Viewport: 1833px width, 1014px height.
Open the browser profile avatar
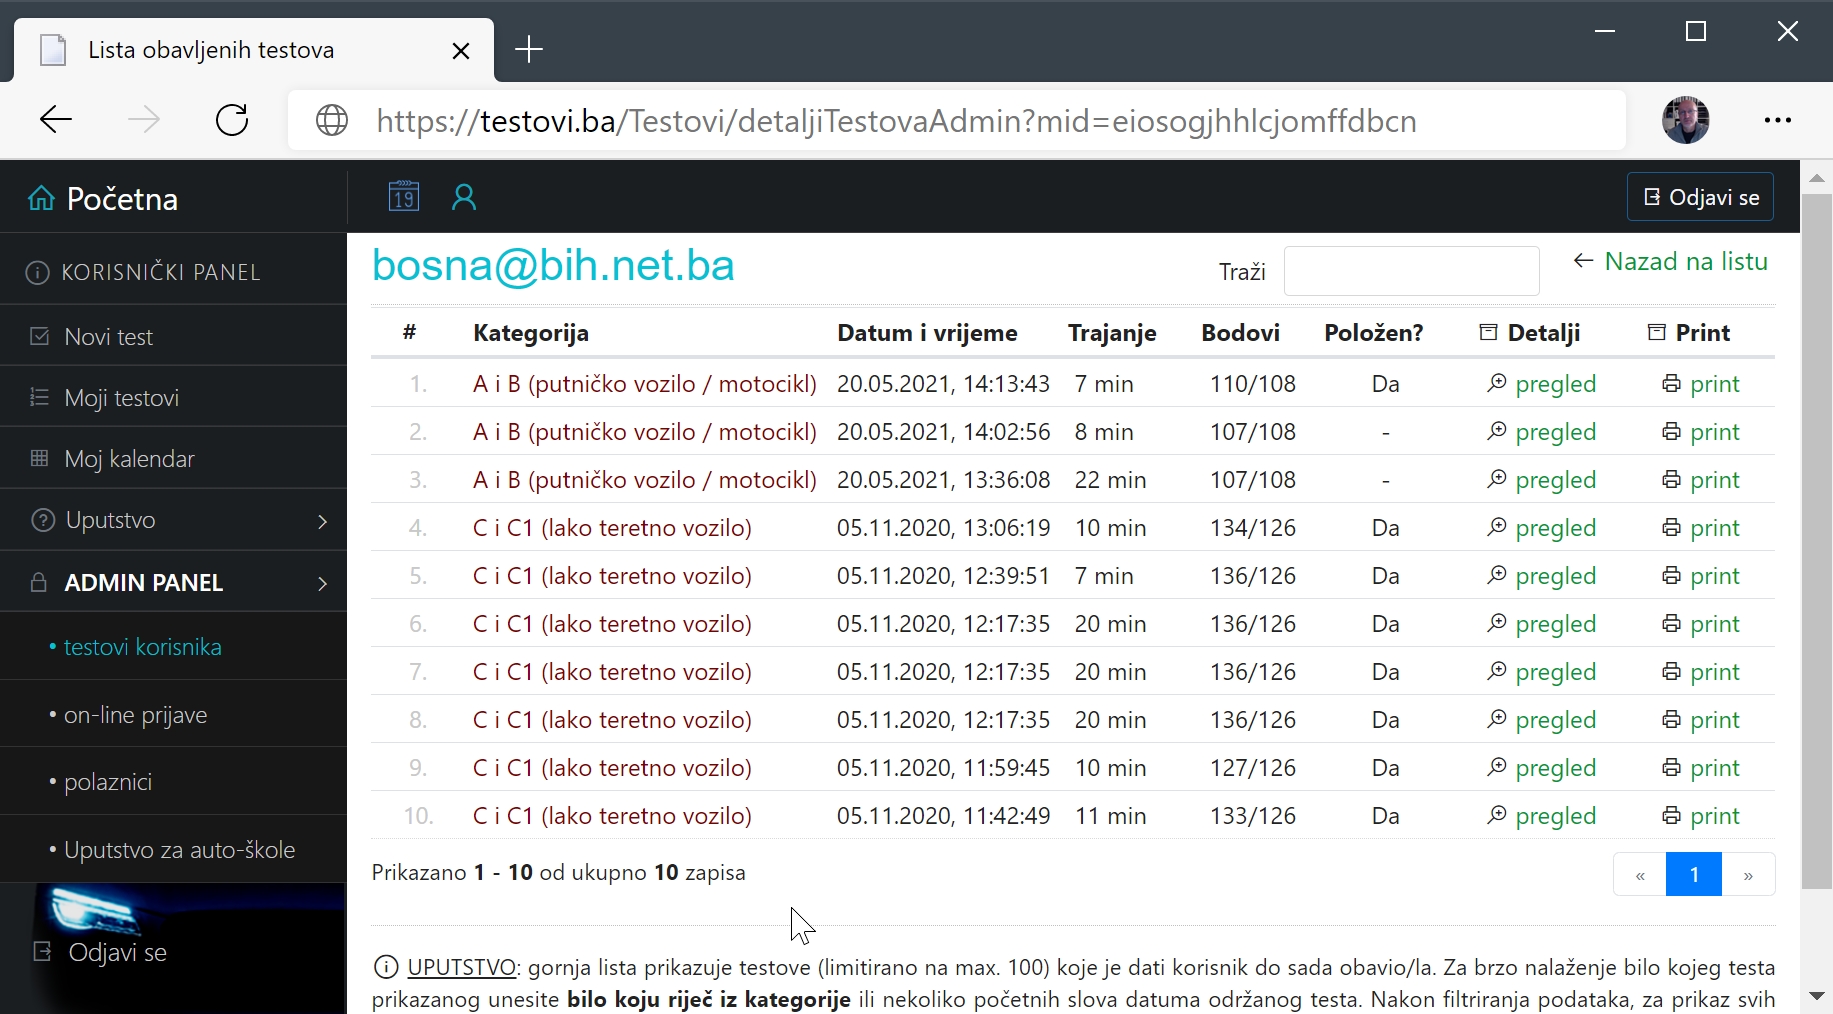[x=1686, y=120]
